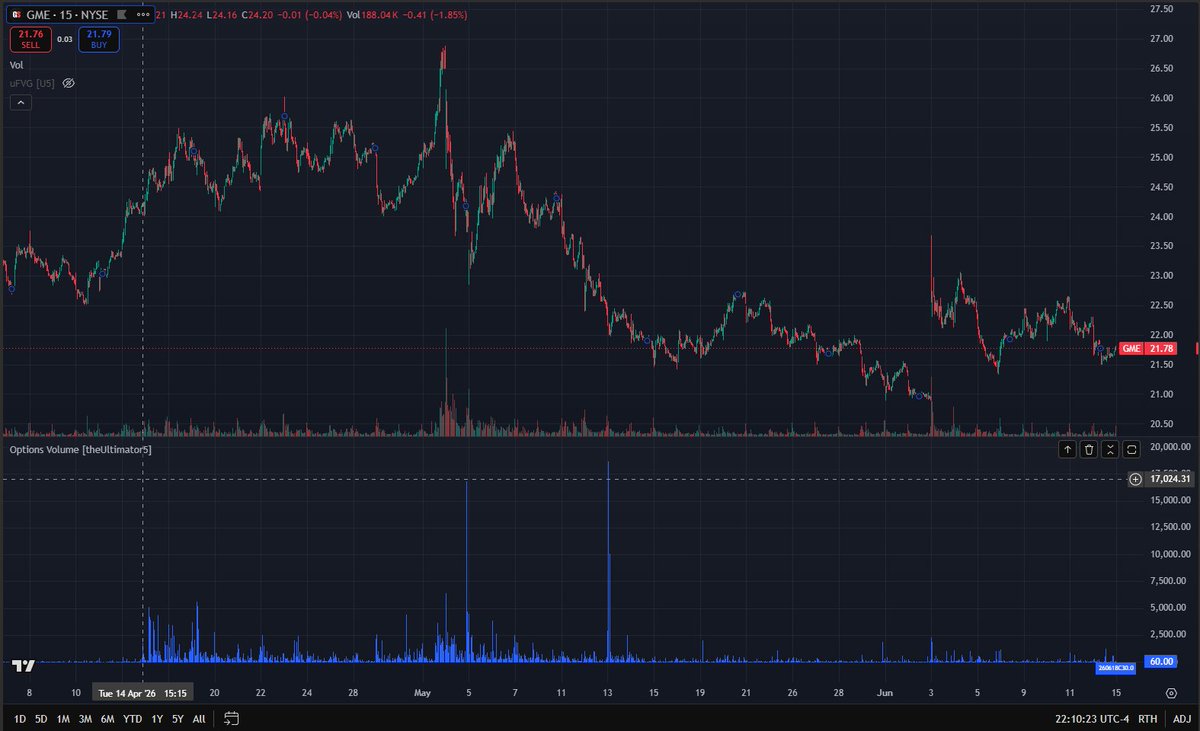Image resolution: width=1200 pixels, height=731 pixels.
Task: Select the 1Y time range
Action: 157,719
